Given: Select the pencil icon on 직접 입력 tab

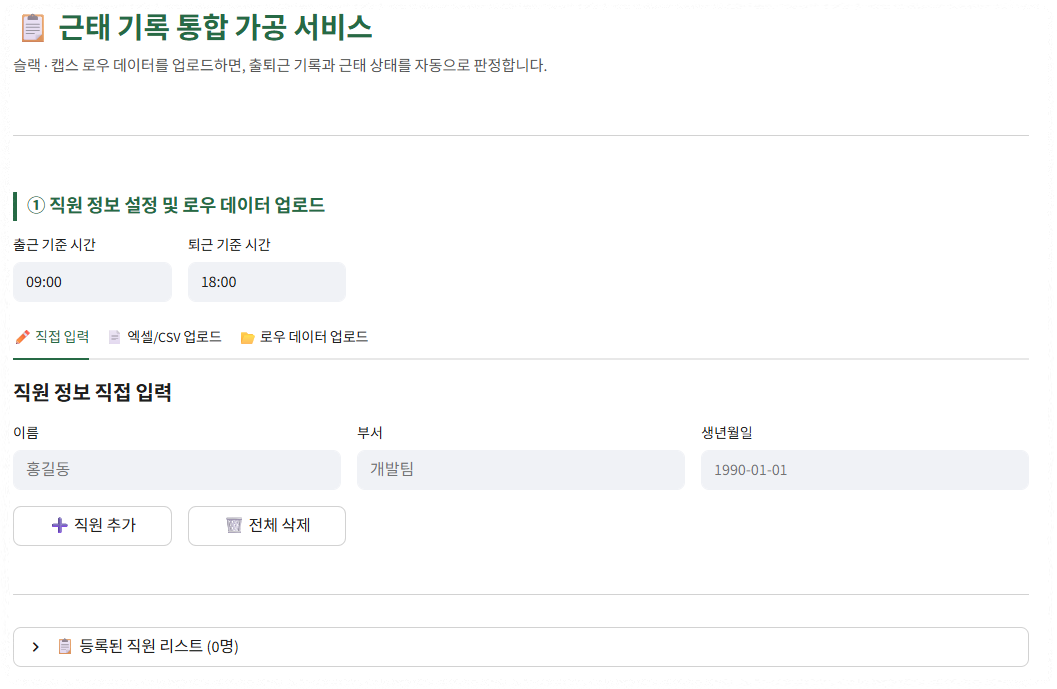Looking at the screenshot, I should 21,338.
